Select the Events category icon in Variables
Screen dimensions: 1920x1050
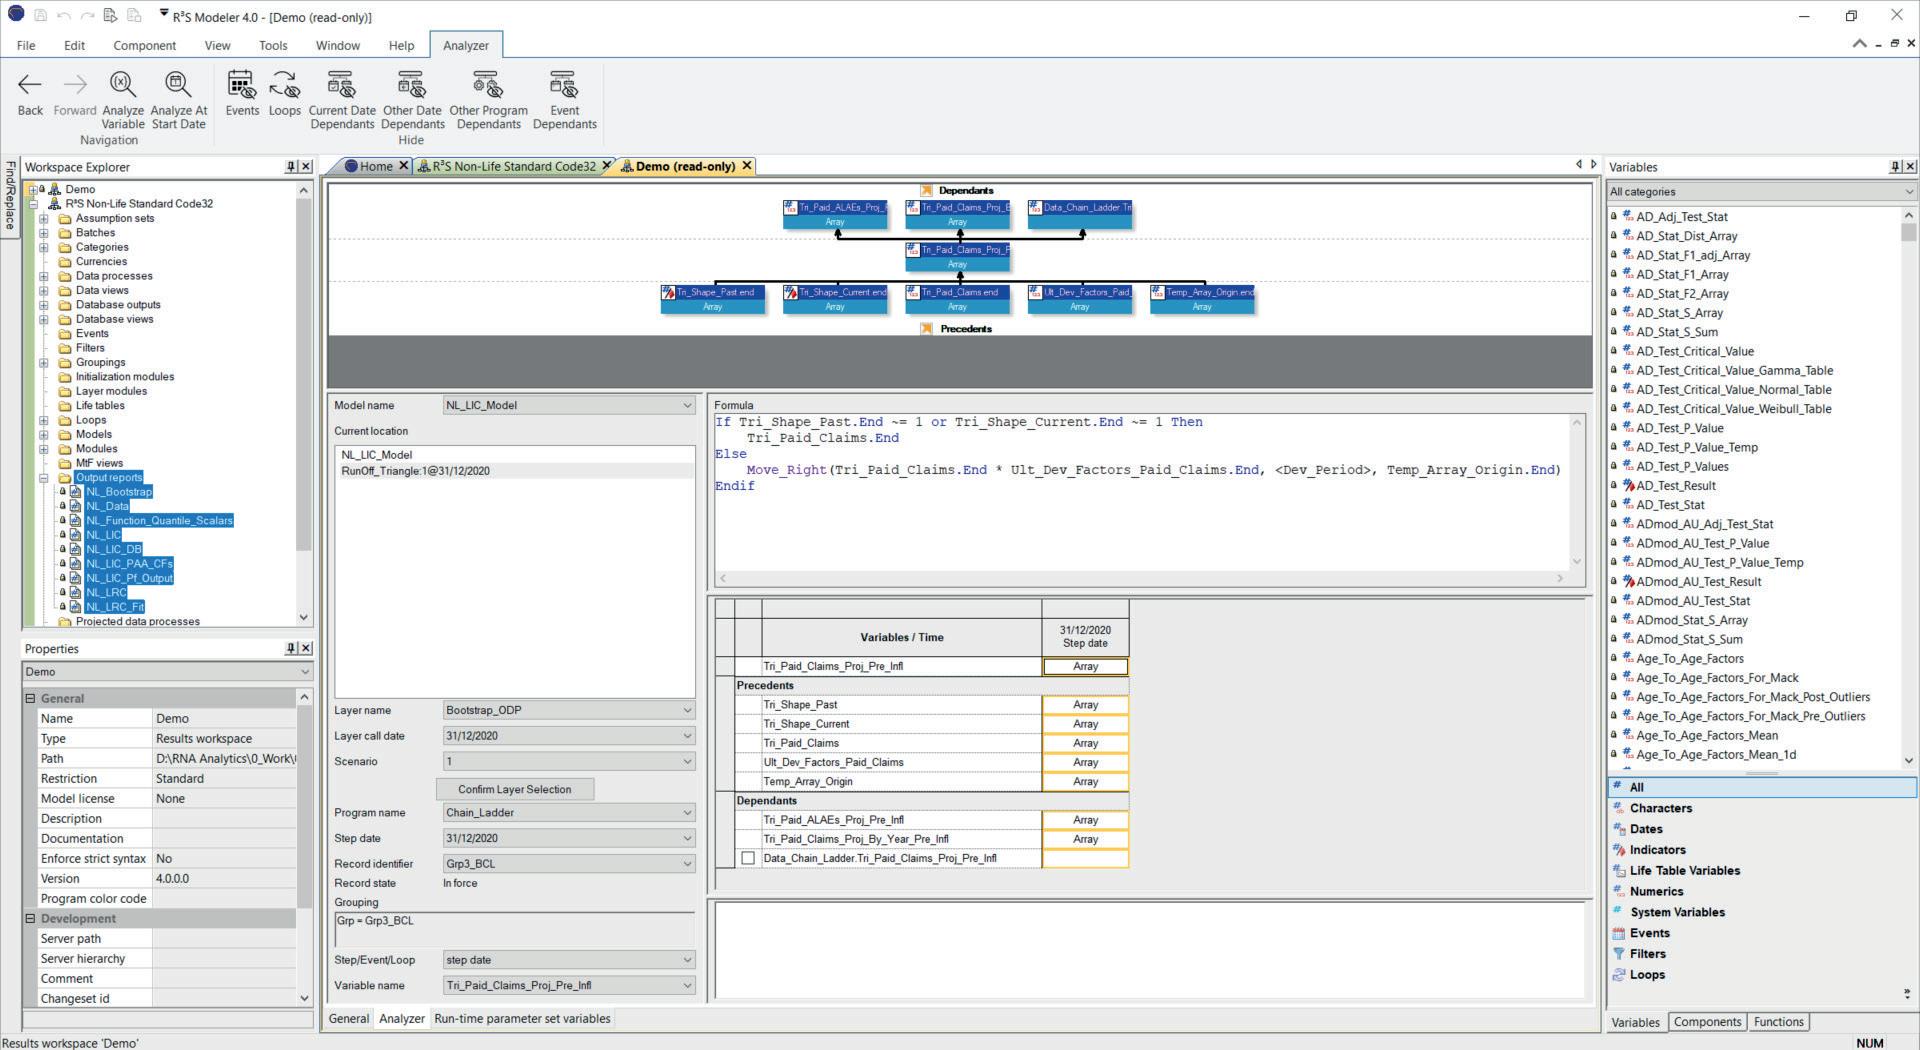(1619, 933)
